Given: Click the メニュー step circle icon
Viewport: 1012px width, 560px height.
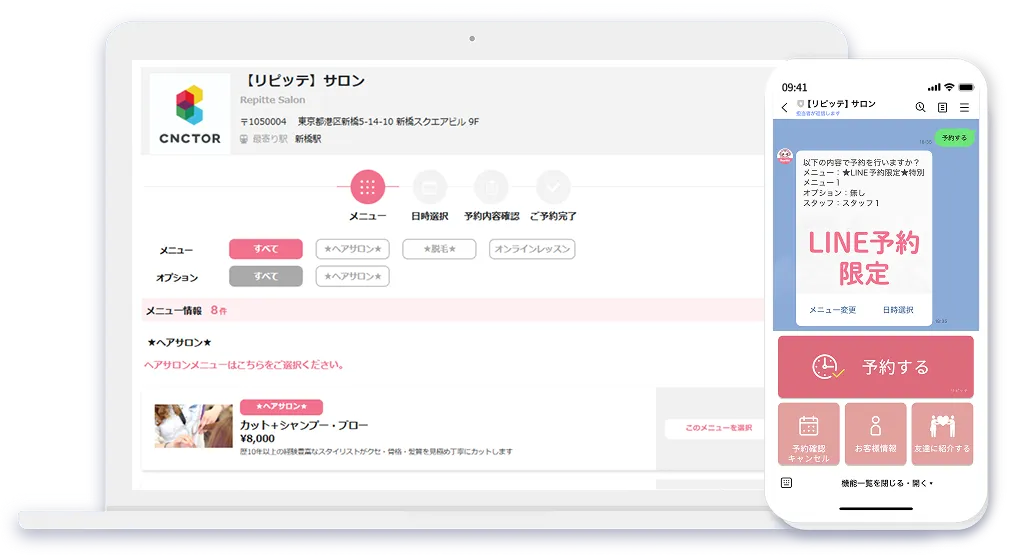Looking at the screenshot, I should (x=367, y=187).
